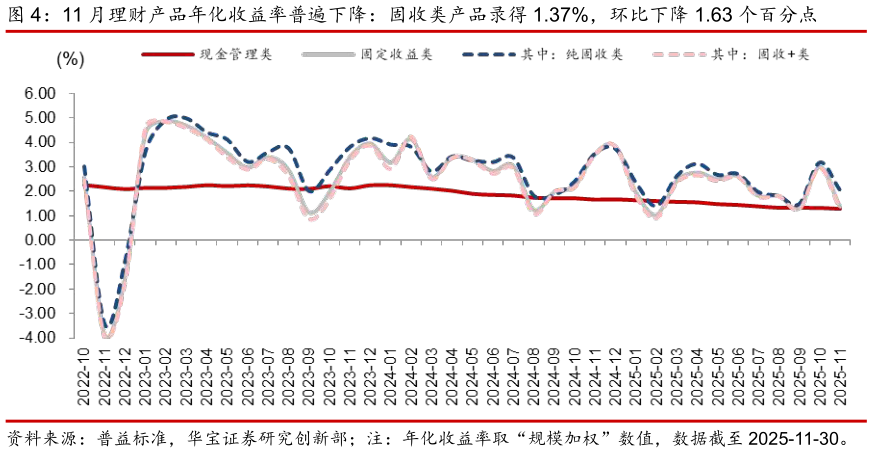Click x-axis label 2025-01

[x=638, y=377]
